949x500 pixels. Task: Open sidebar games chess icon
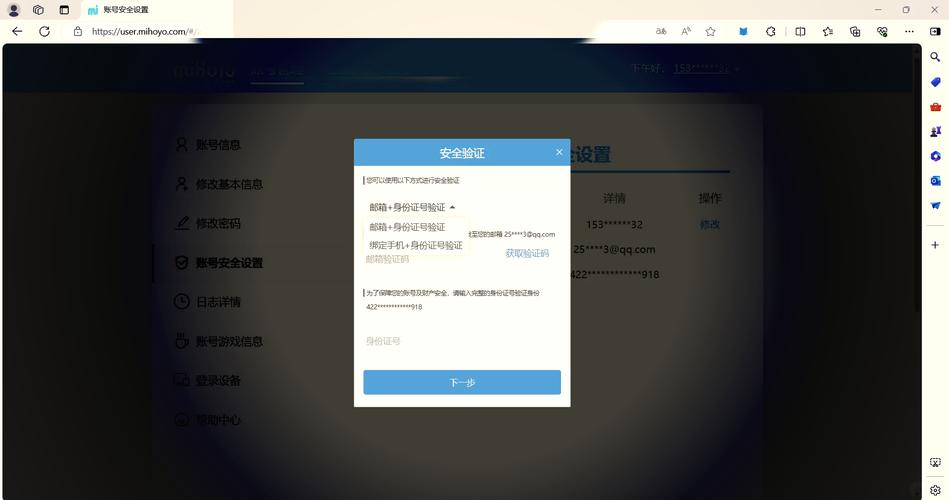(935, 131)
